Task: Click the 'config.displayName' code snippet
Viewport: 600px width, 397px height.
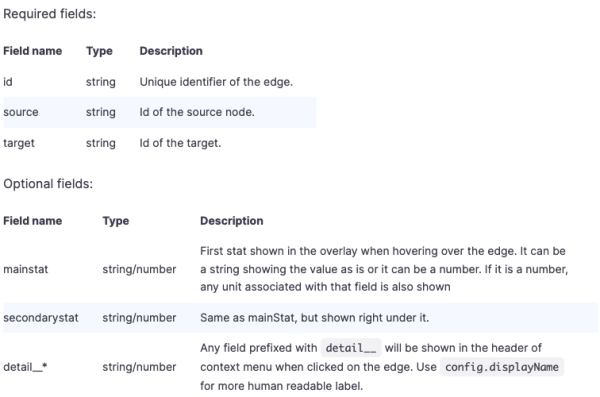Action: (502, 367)
